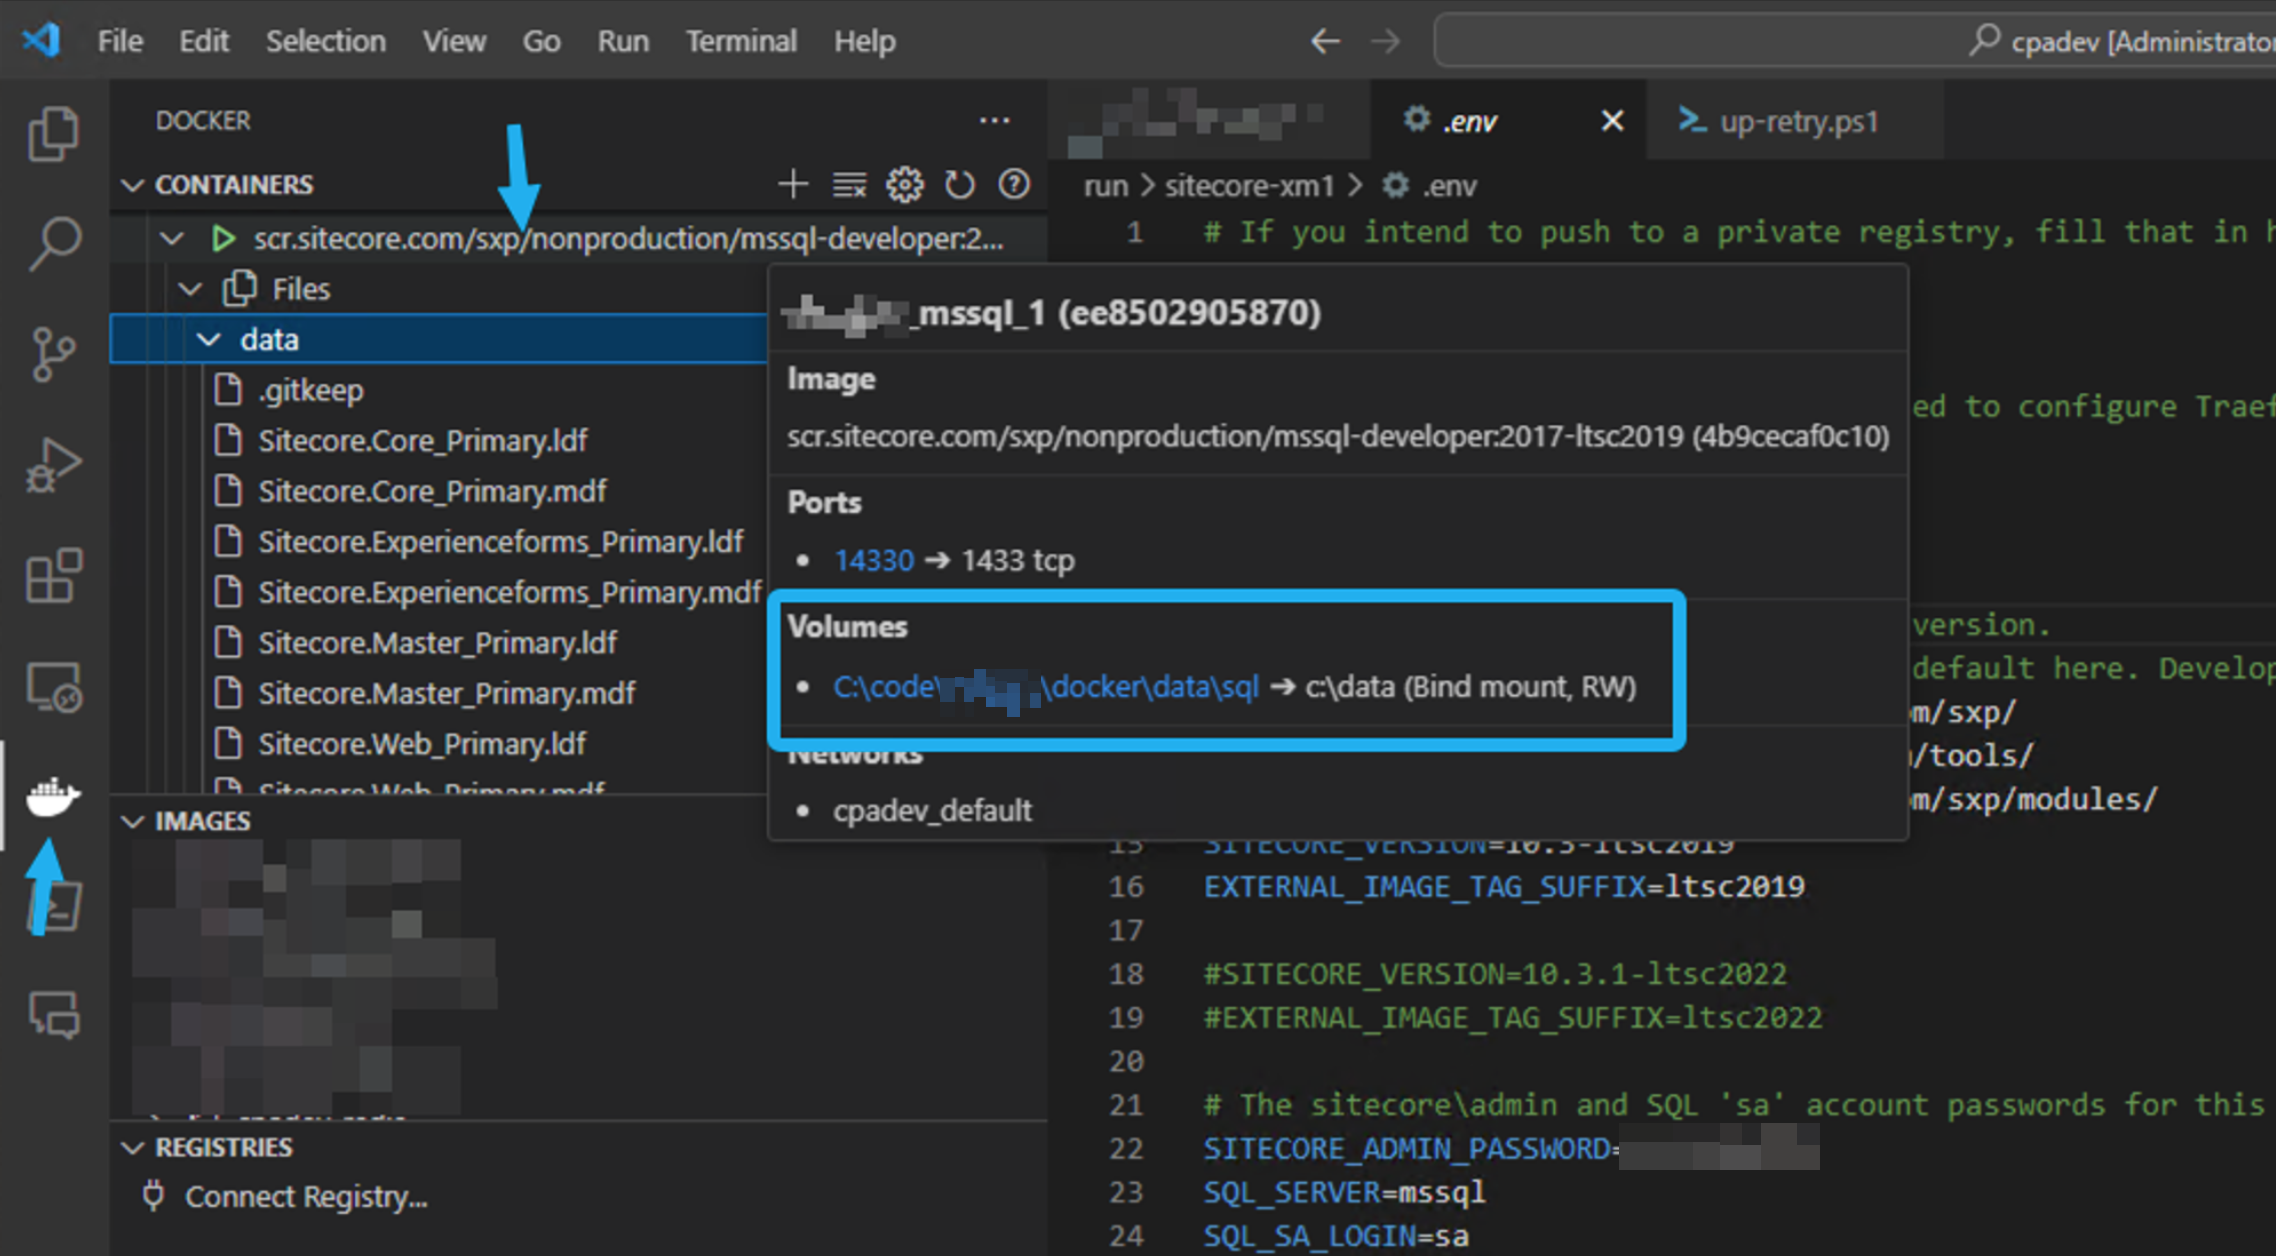The image size is (2276, 1256).
Task: Select Sitecore.Experienceforms_Primary.ldf file
Action: [500, 542]
